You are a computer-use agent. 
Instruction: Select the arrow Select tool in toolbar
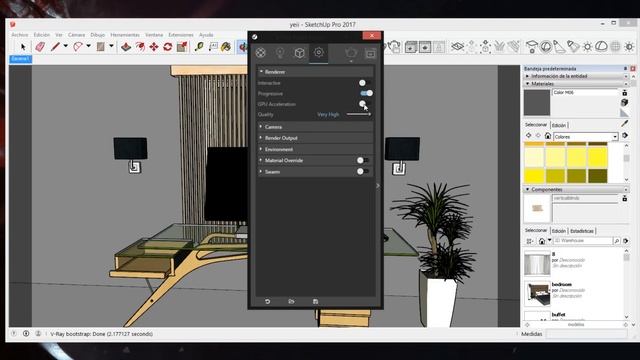coord(23,47)
